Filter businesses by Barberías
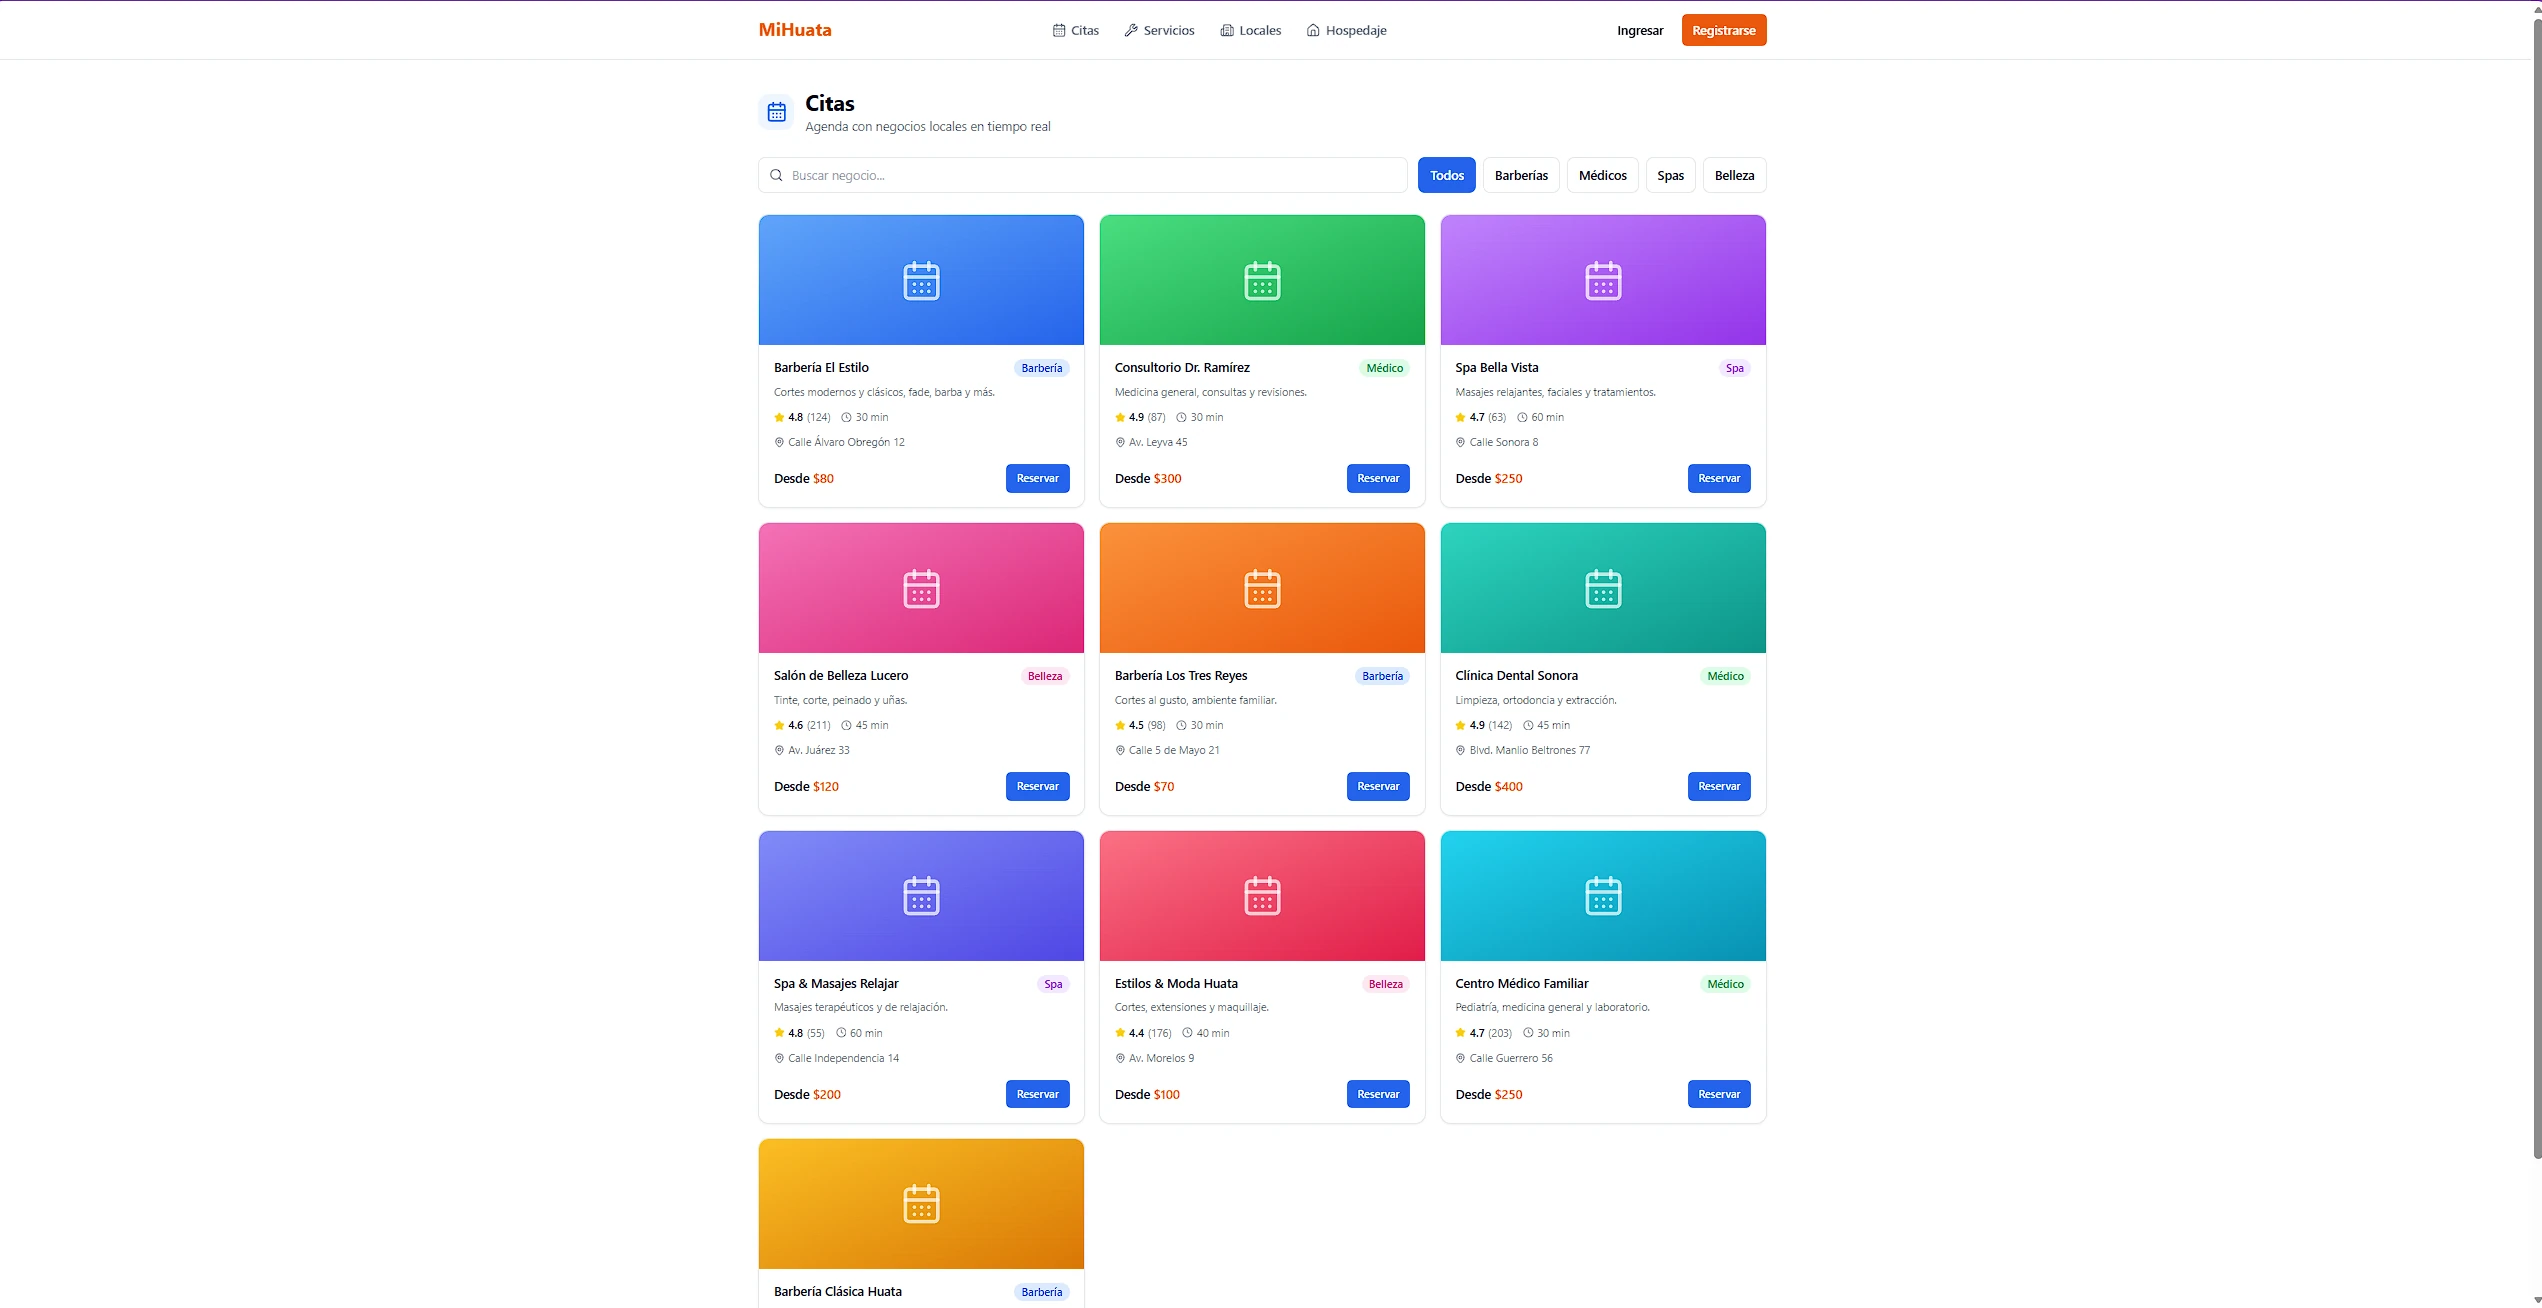Viewport: 2542px width, 1308px height. coord(1520,176)
